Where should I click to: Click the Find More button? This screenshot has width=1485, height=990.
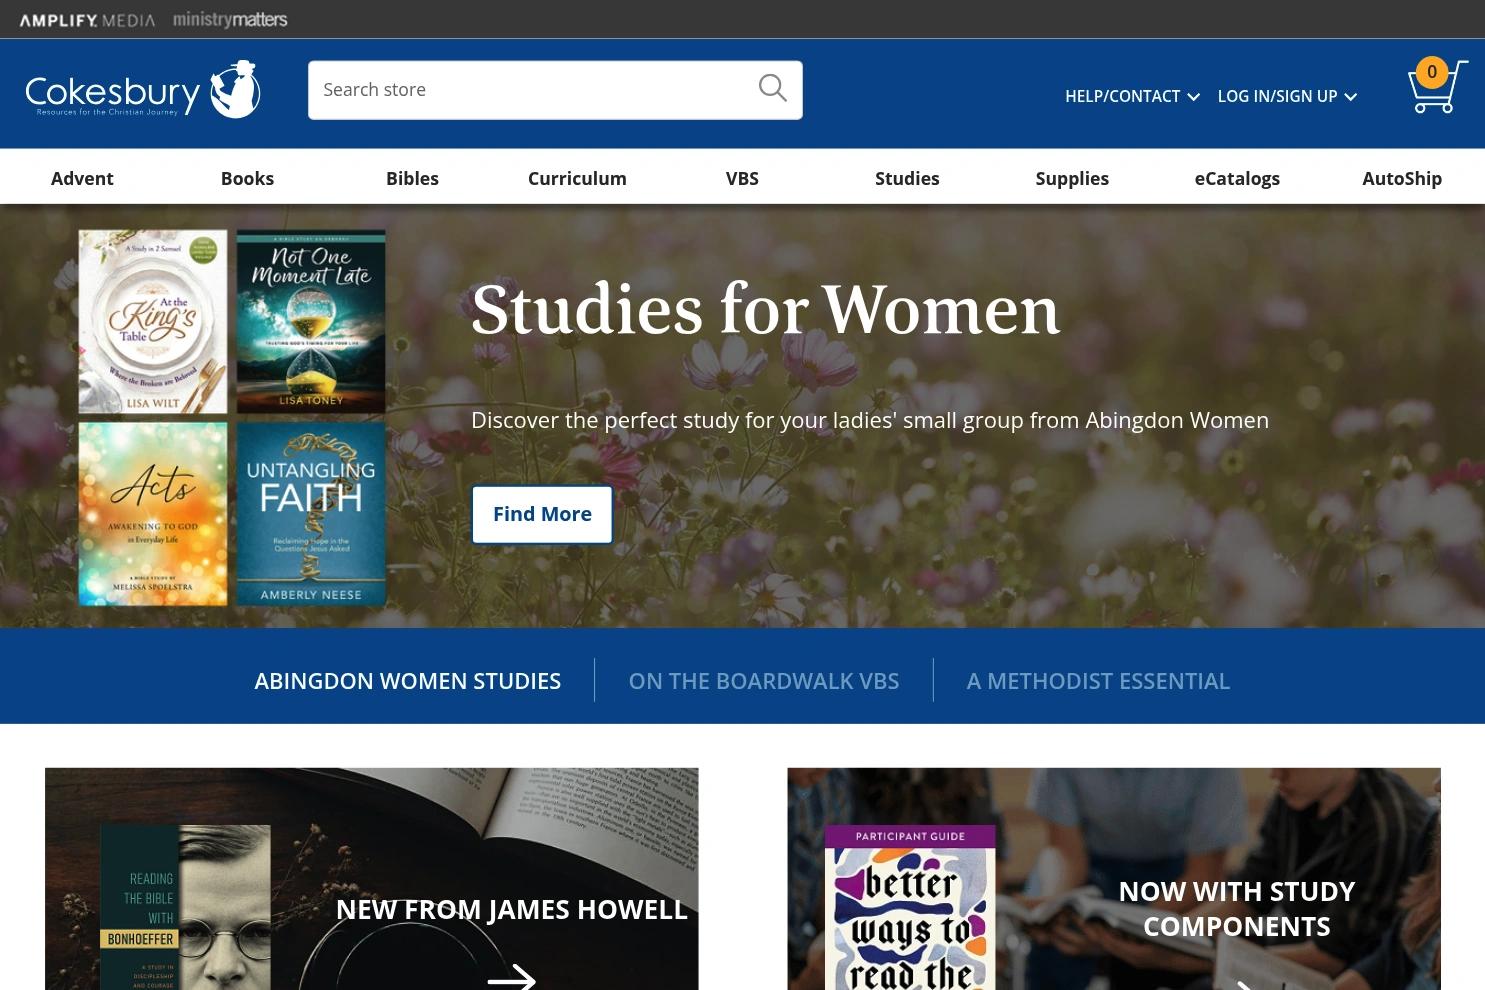[x=542, y=514]
